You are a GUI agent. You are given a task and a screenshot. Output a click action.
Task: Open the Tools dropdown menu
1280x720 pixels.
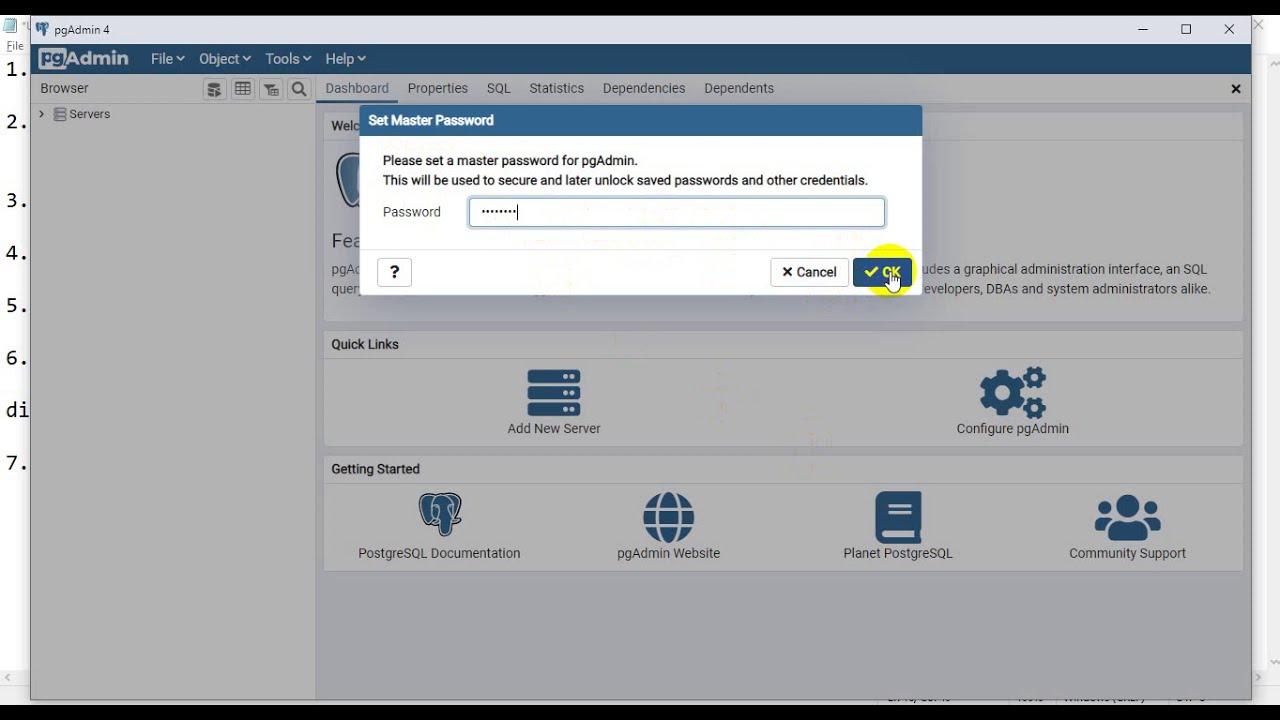coord(288,59)
